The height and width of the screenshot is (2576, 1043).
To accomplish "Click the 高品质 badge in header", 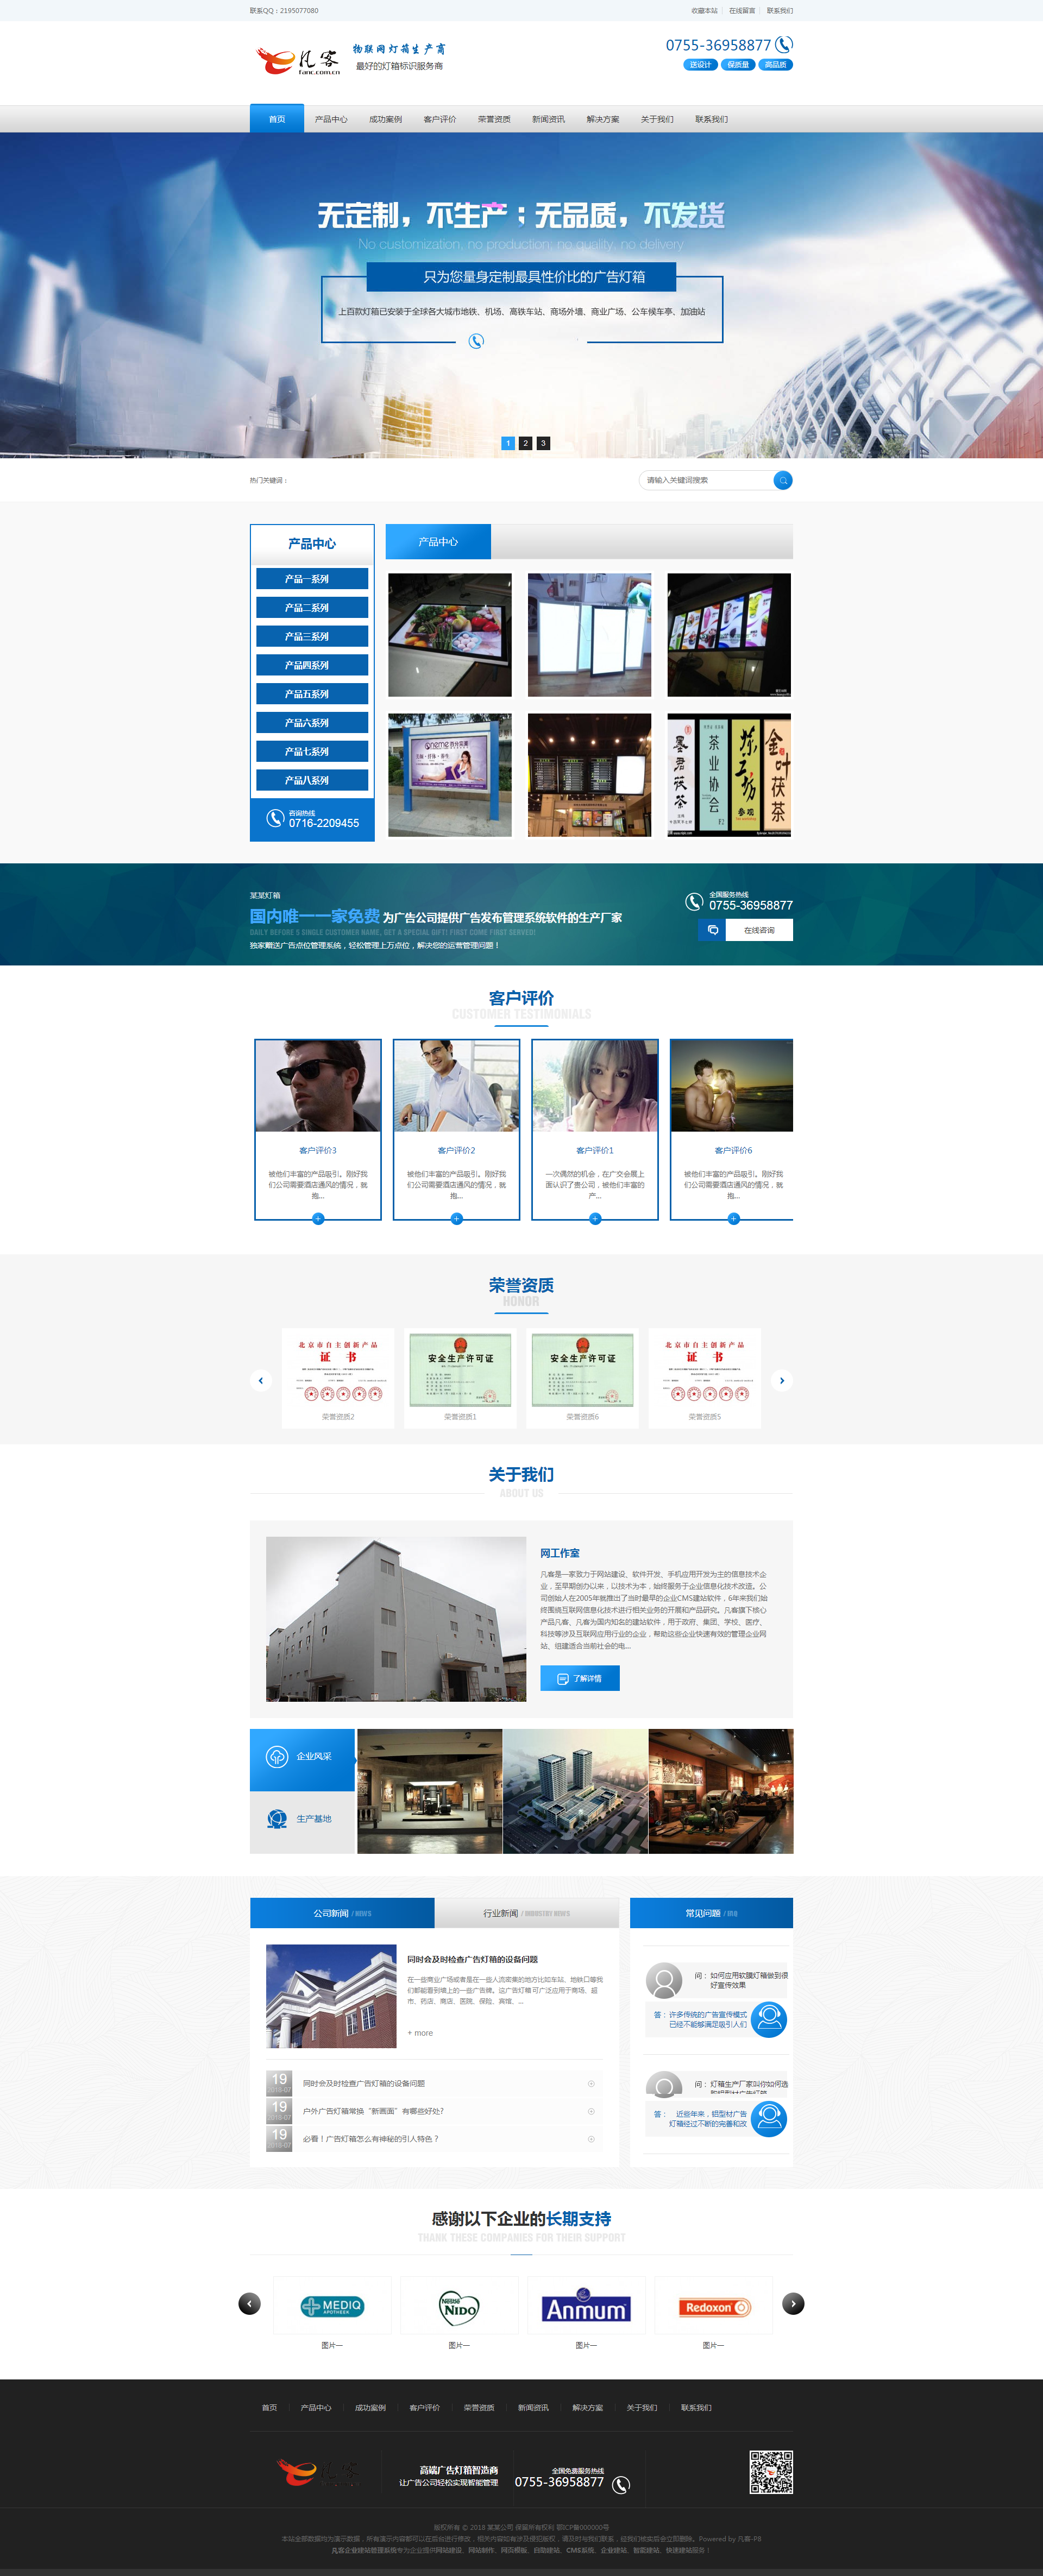I will [775, 65].
